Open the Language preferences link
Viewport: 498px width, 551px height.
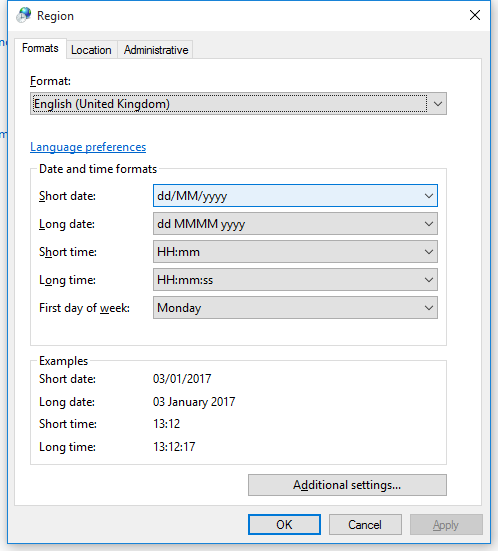pos(88,147)
